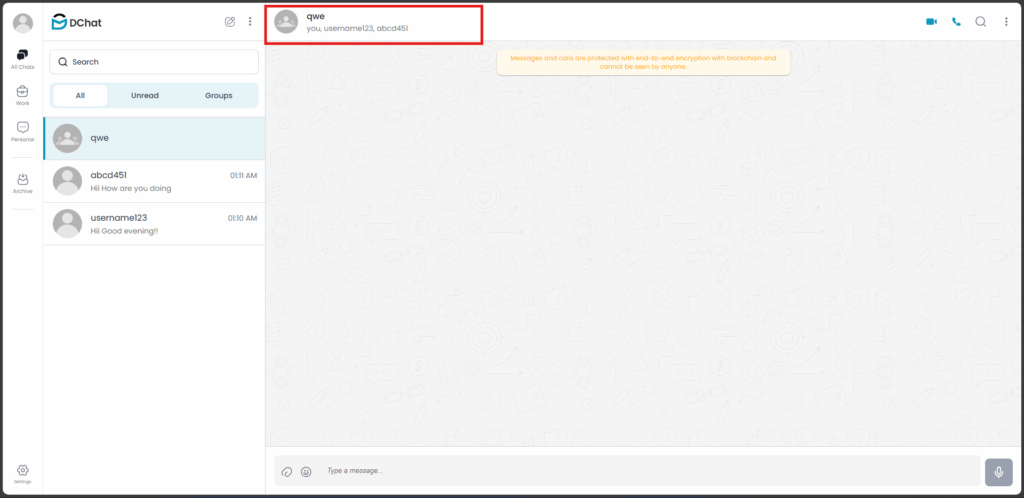Open the chat list three-dot menu
Viewport: 1024px width, 498px height.
(250, 22)
